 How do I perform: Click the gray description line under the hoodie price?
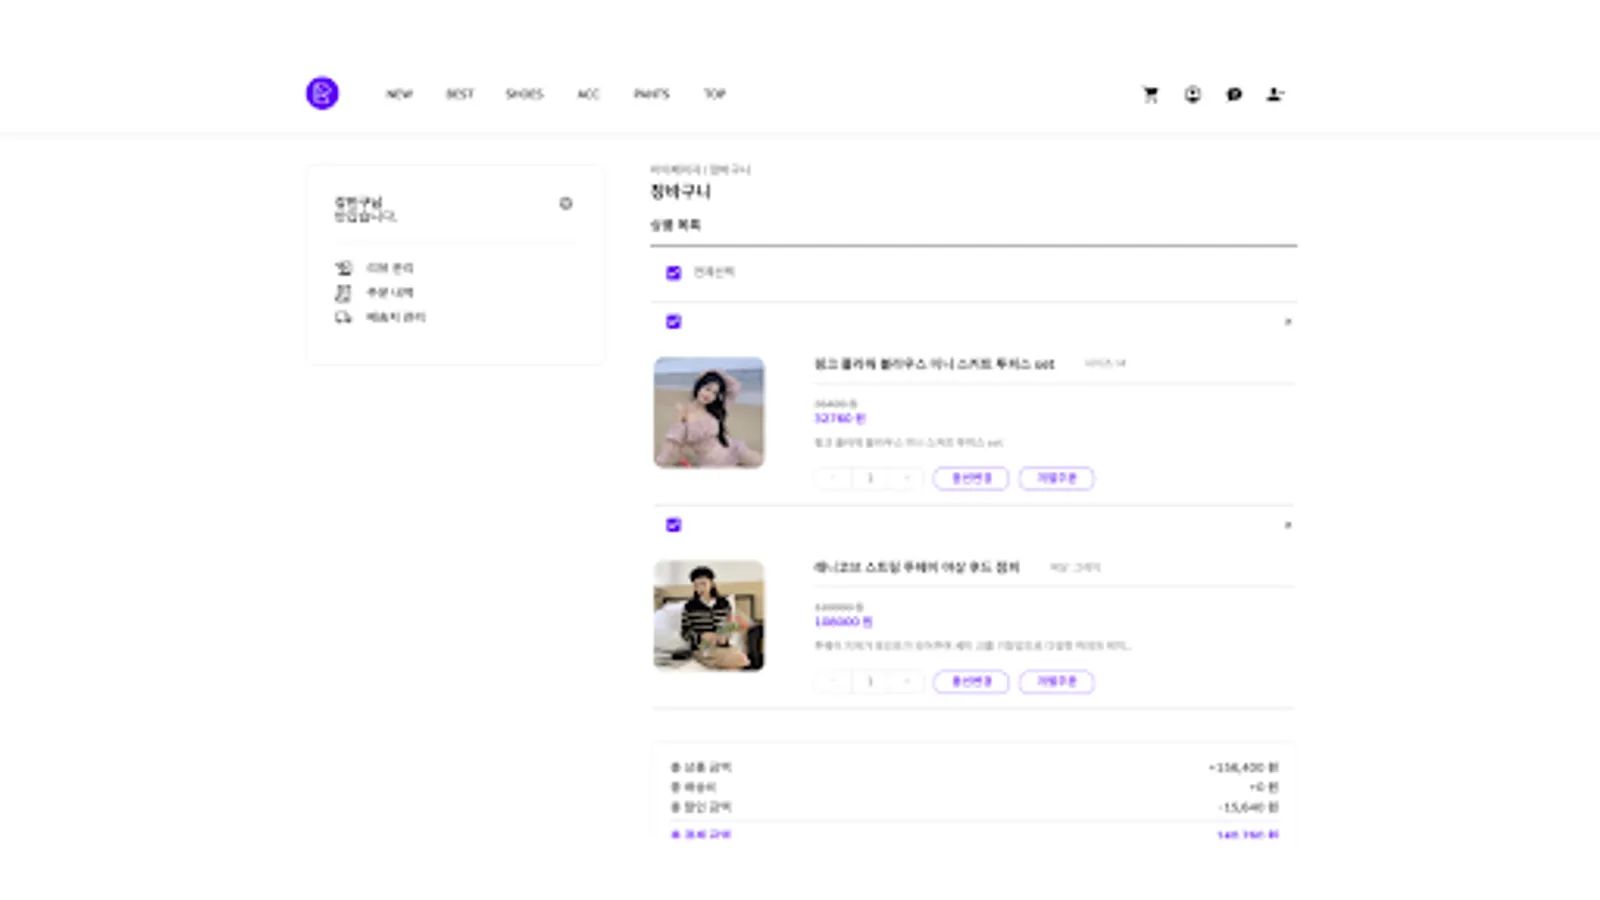point(973,646)
